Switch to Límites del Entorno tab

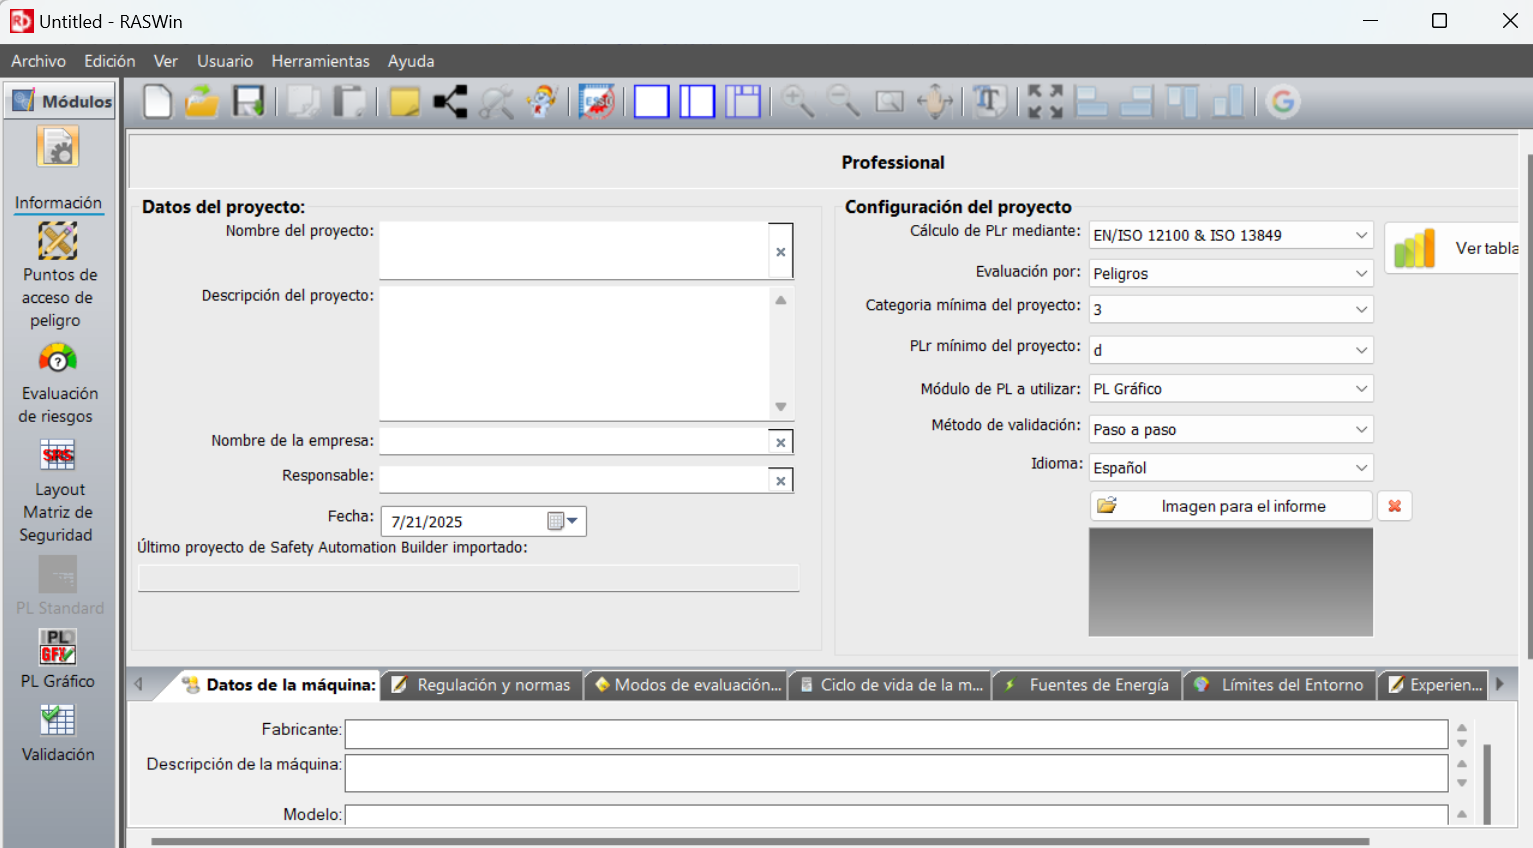pos(1280,685)
